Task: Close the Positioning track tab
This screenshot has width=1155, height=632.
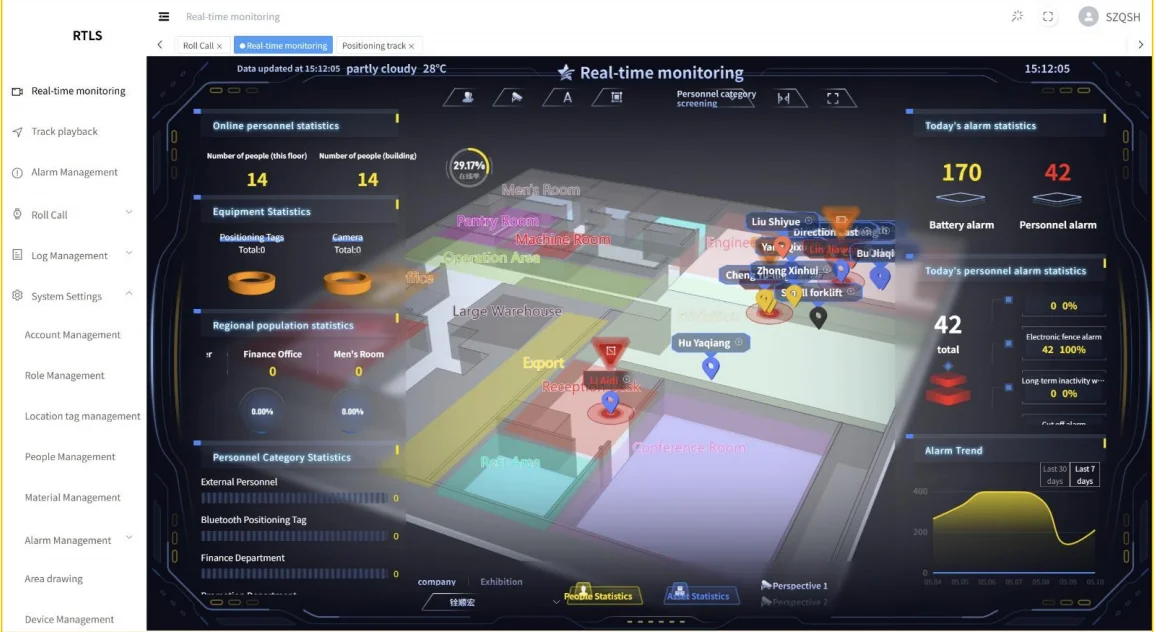Action: click(412, 46)
